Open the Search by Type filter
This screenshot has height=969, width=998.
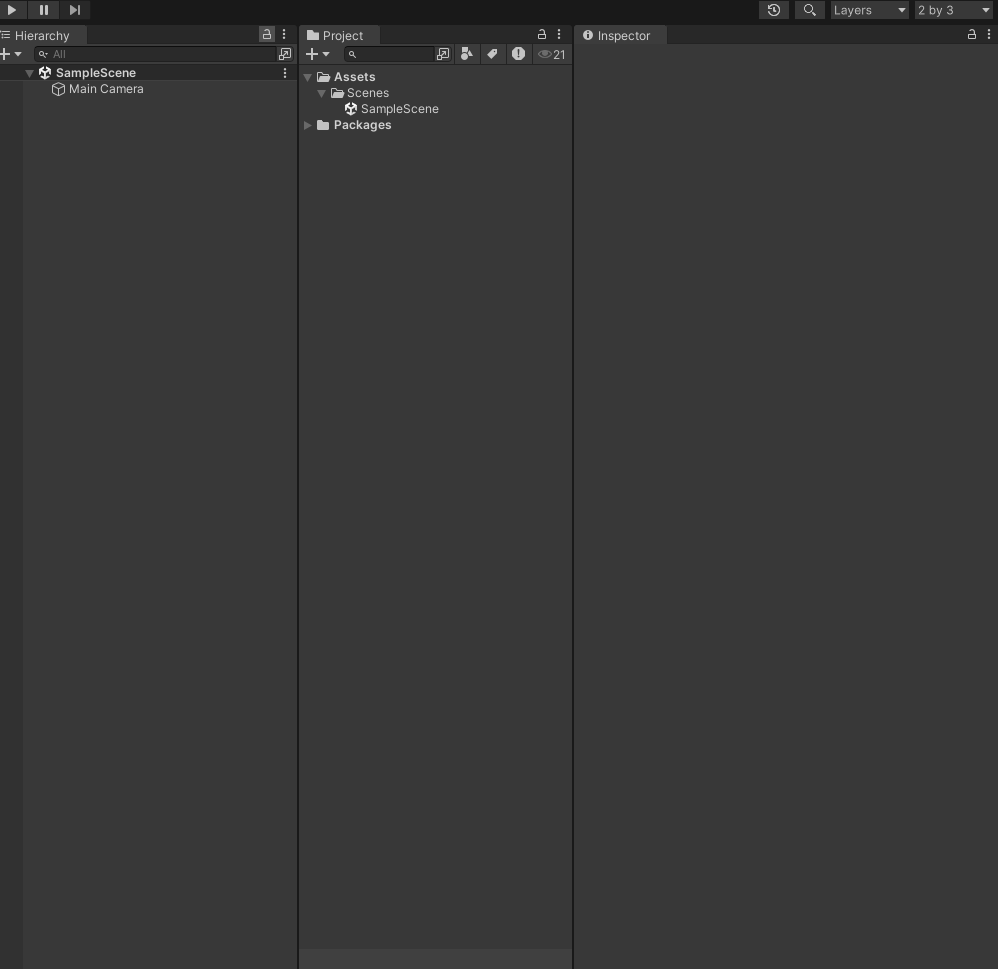click(467, 54)
